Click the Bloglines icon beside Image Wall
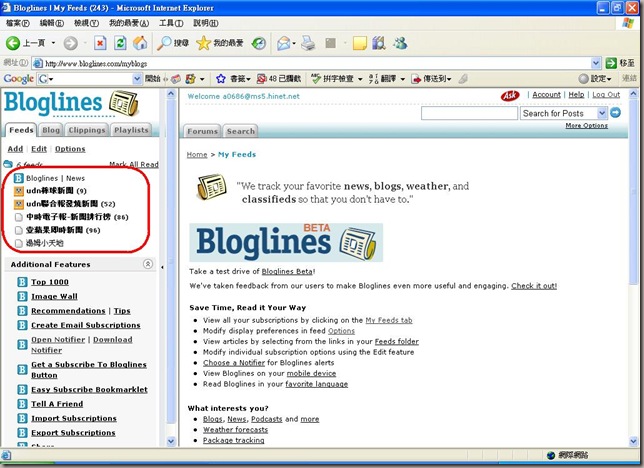Screen dimensions: 644x468 coord(22,296)
